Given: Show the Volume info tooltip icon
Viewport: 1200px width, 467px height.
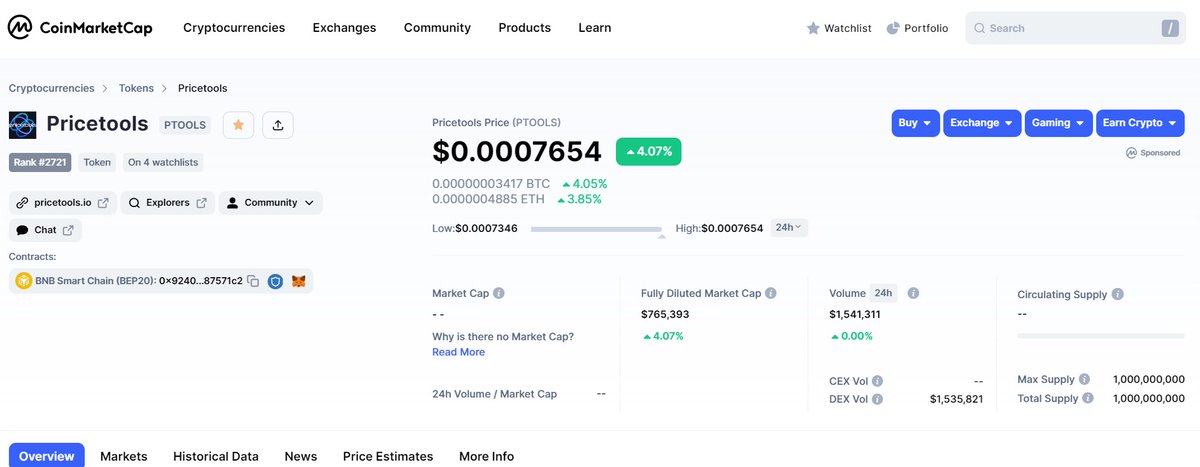Looking at the screenshot, I should [x=913, y=294].
